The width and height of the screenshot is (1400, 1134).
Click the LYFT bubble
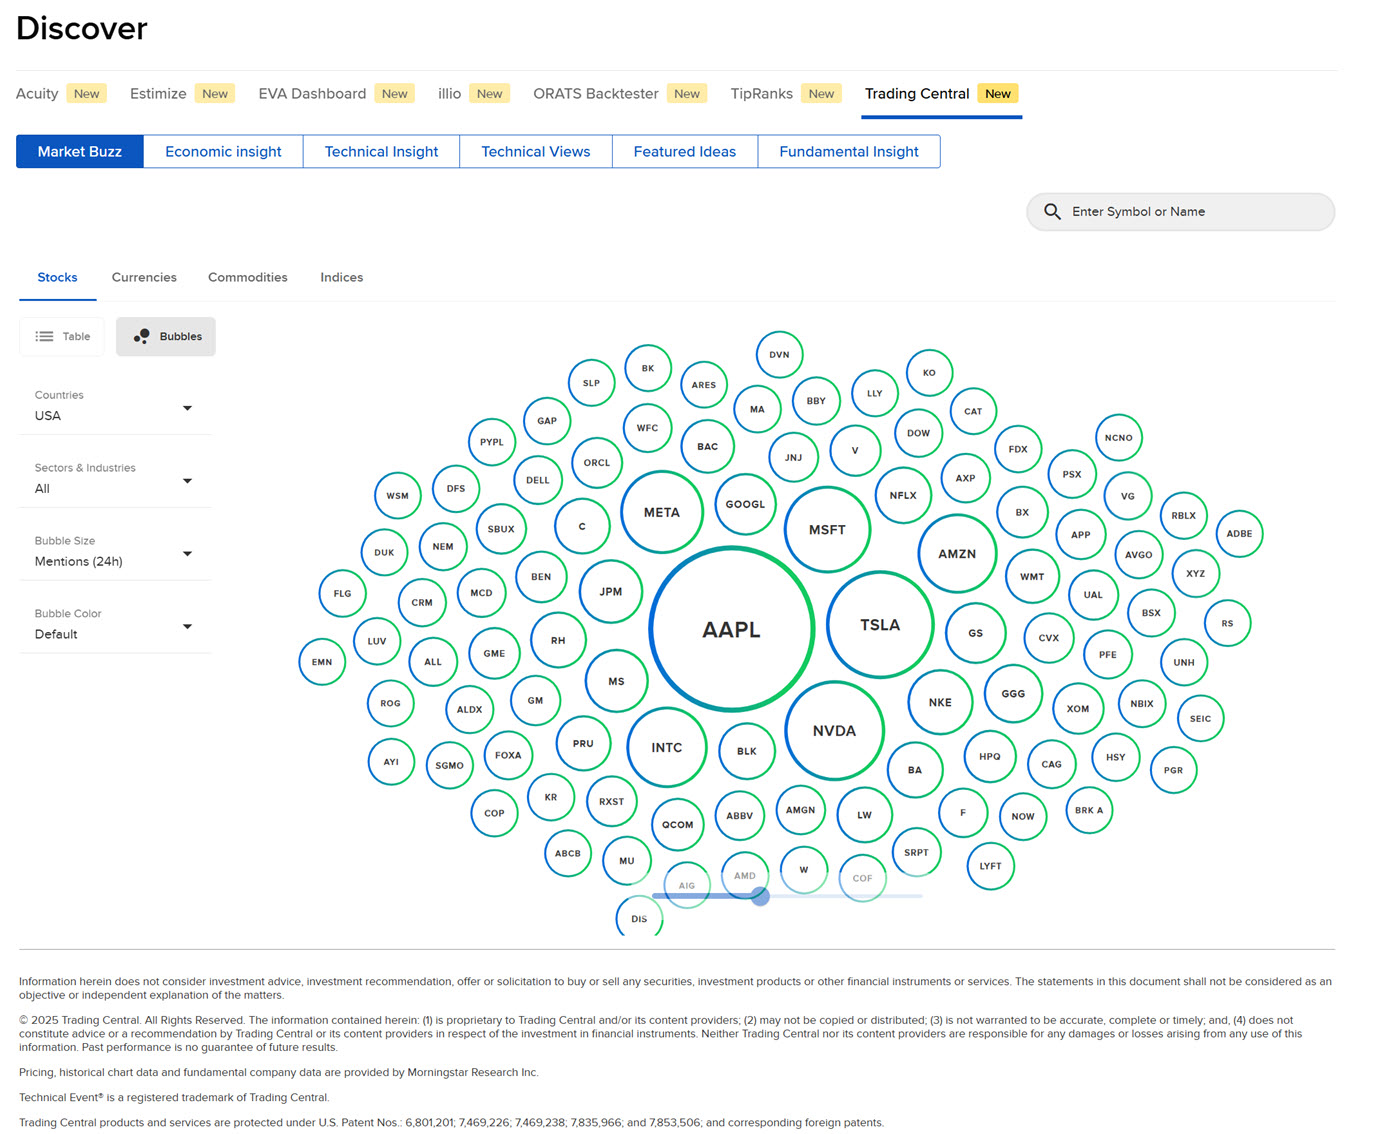point(991,866)
